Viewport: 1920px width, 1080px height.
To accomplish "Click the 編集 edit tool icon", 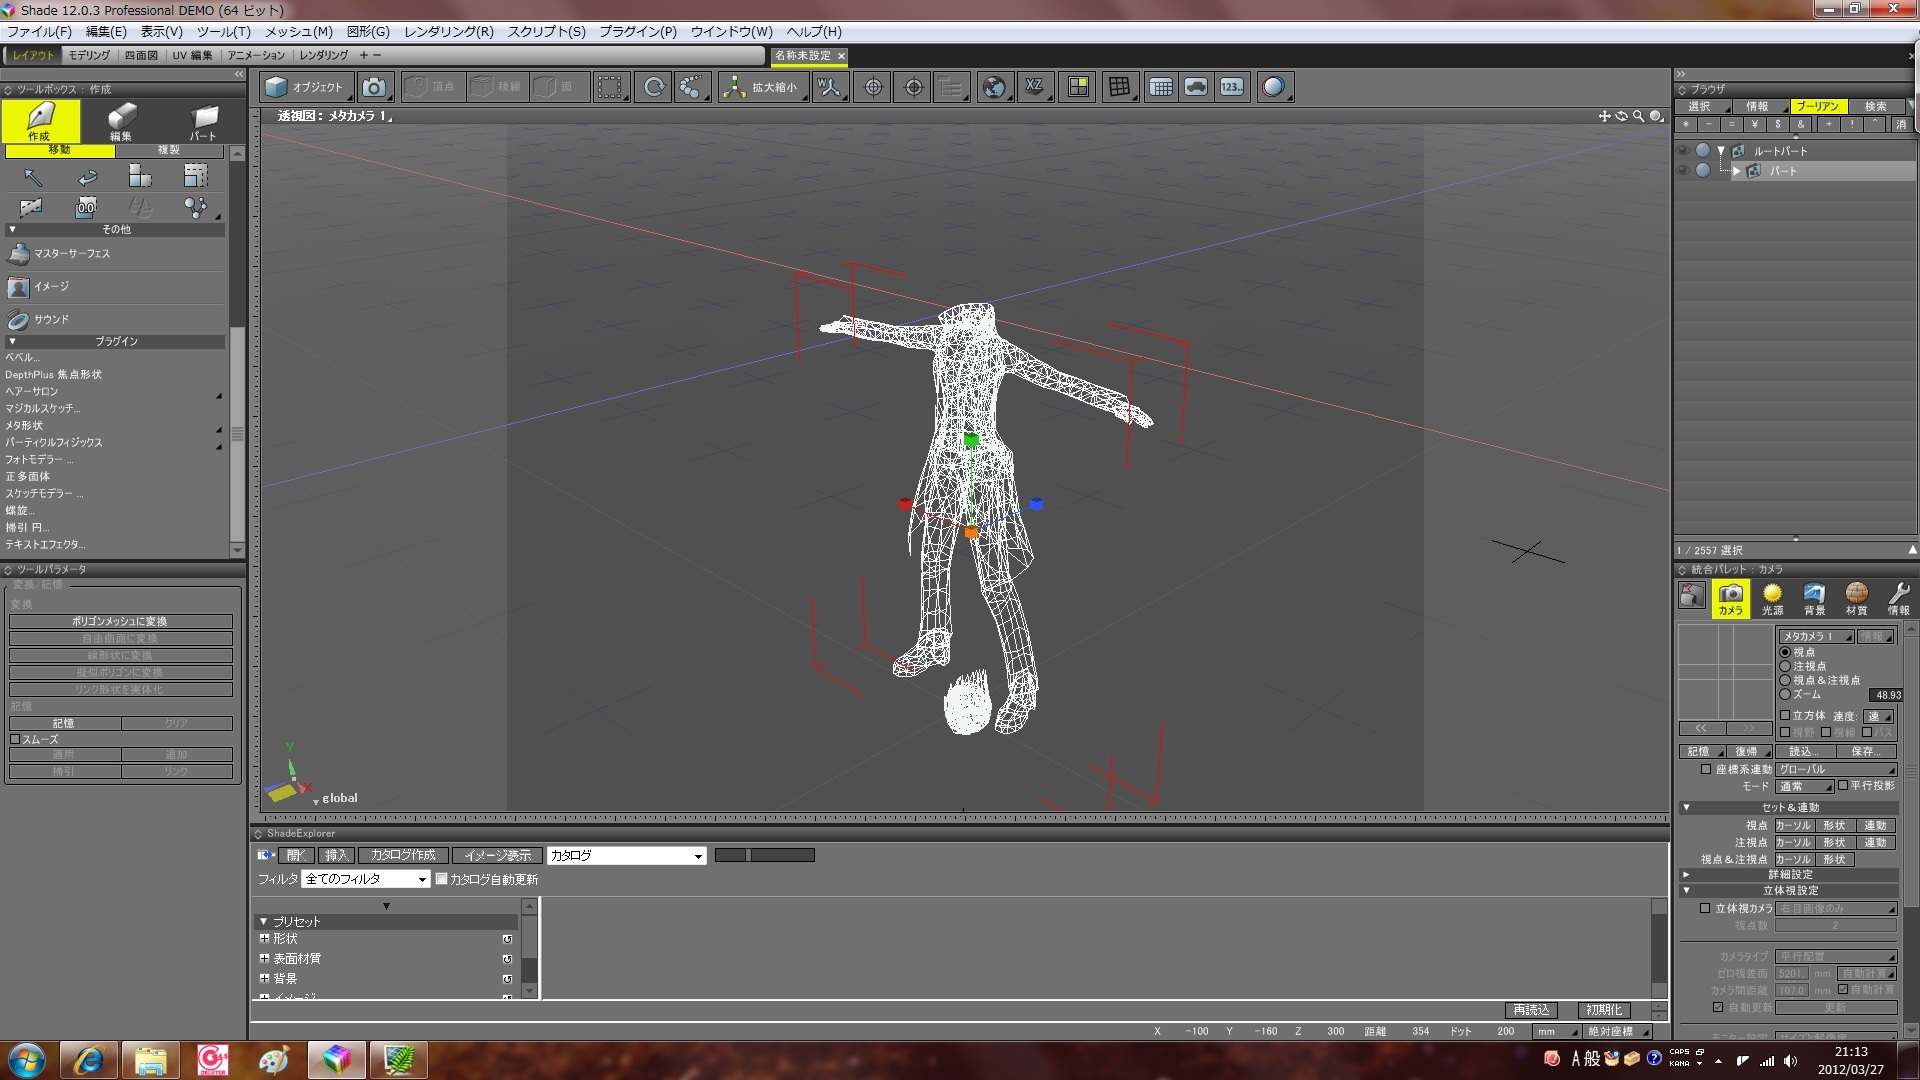I will click(x=121, y=121).
